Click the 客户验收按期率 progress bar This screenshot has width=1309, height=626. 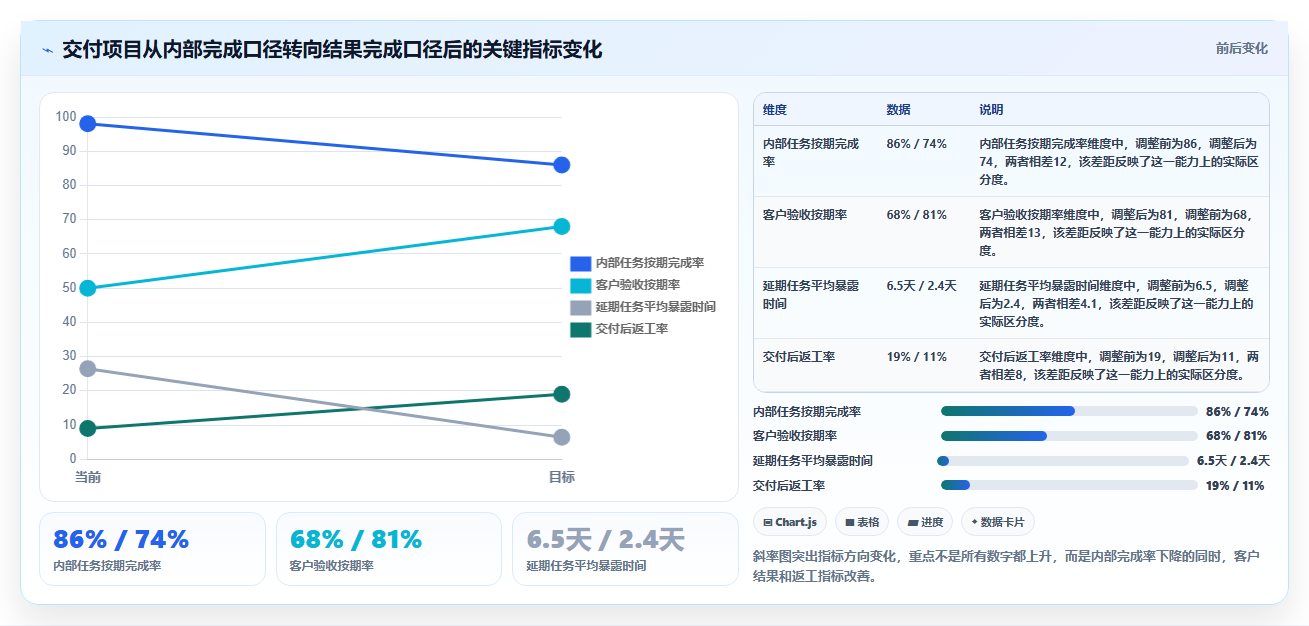[x=1069, y=436]
